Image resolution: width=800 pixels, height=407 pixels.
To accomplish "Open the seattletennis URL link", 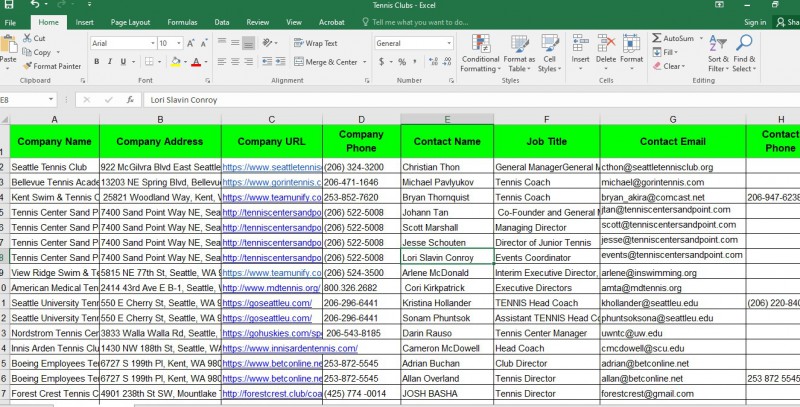I will tap(272, 167).
